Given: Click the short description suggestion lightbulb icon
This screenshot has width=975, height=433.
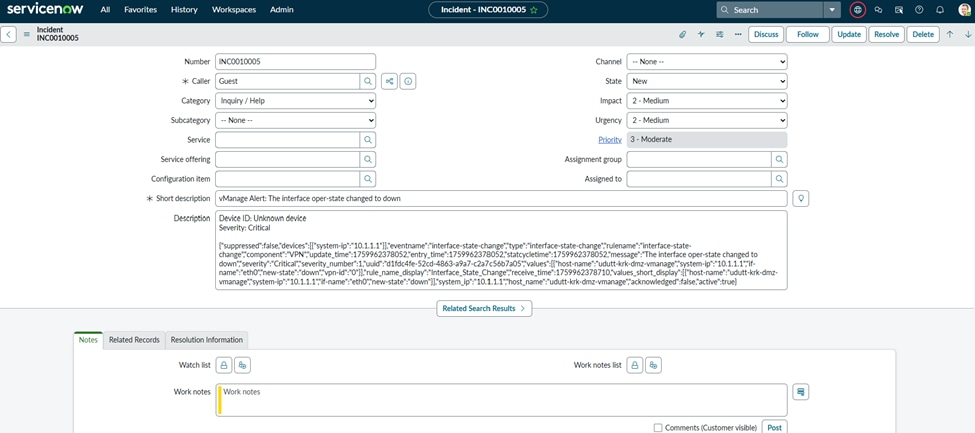Looking at the screenshot, I should pyautogui.click(x=801, y=198).
